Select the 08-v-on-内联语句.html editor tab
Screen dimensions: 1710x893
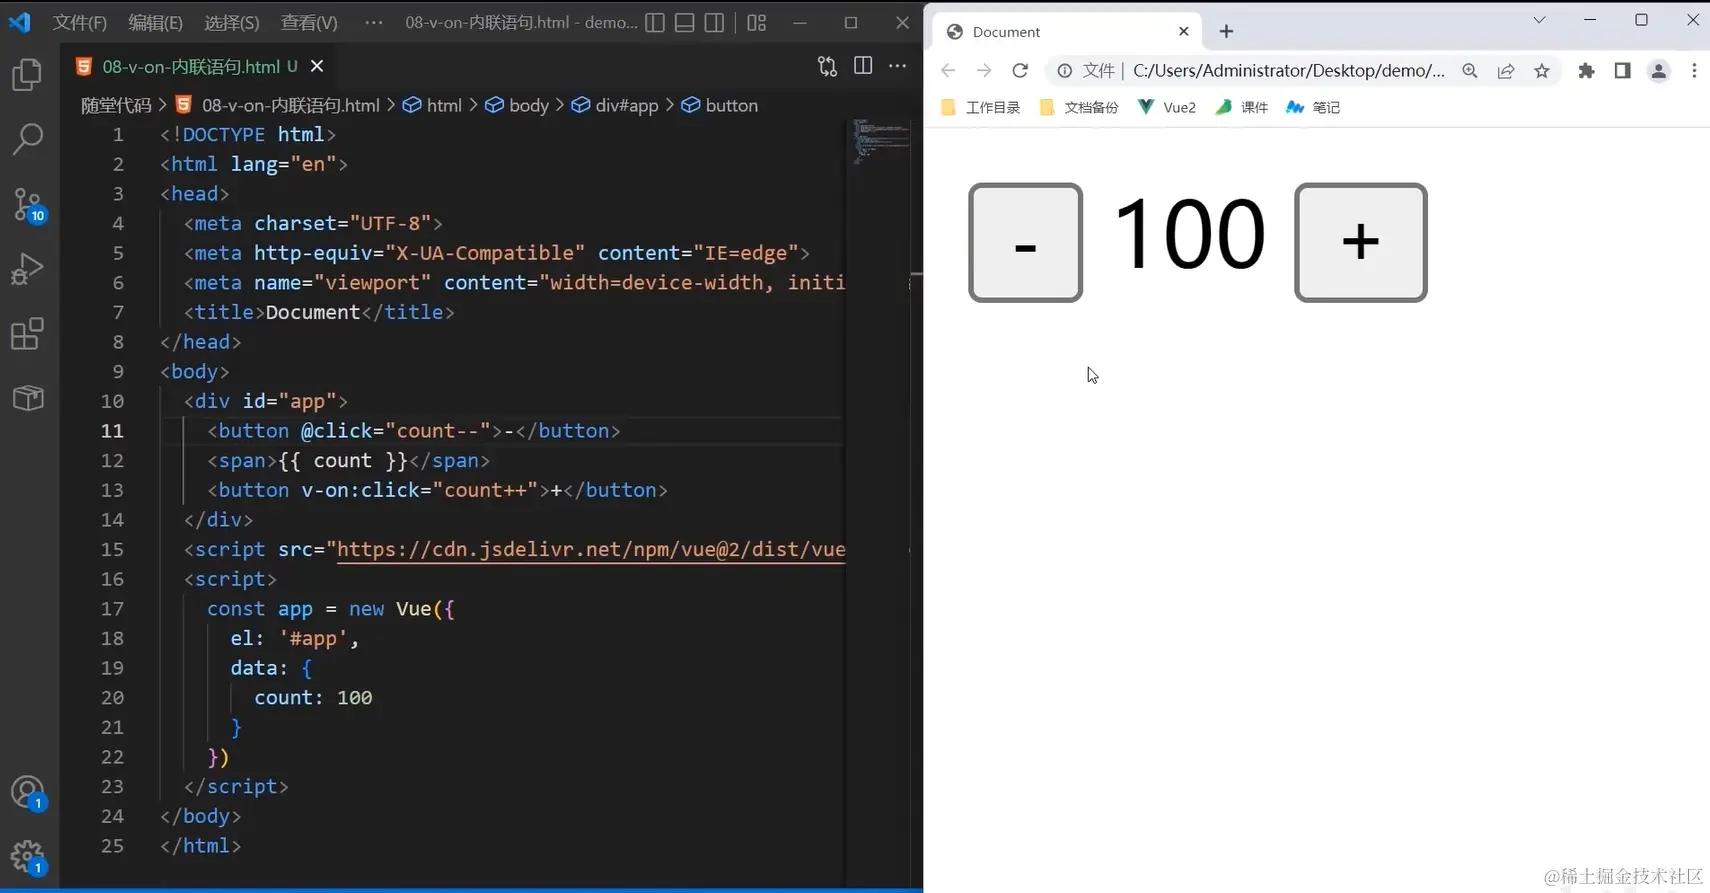[x=199, y=66]
